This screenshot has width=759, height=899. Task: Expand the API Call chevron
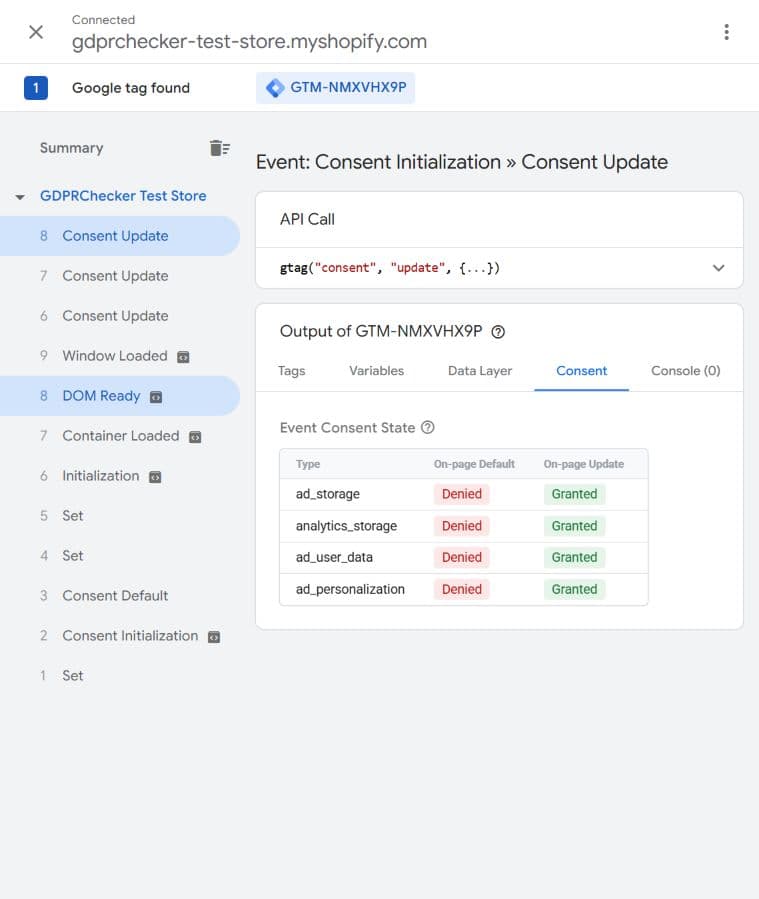(x=718, y=268)
